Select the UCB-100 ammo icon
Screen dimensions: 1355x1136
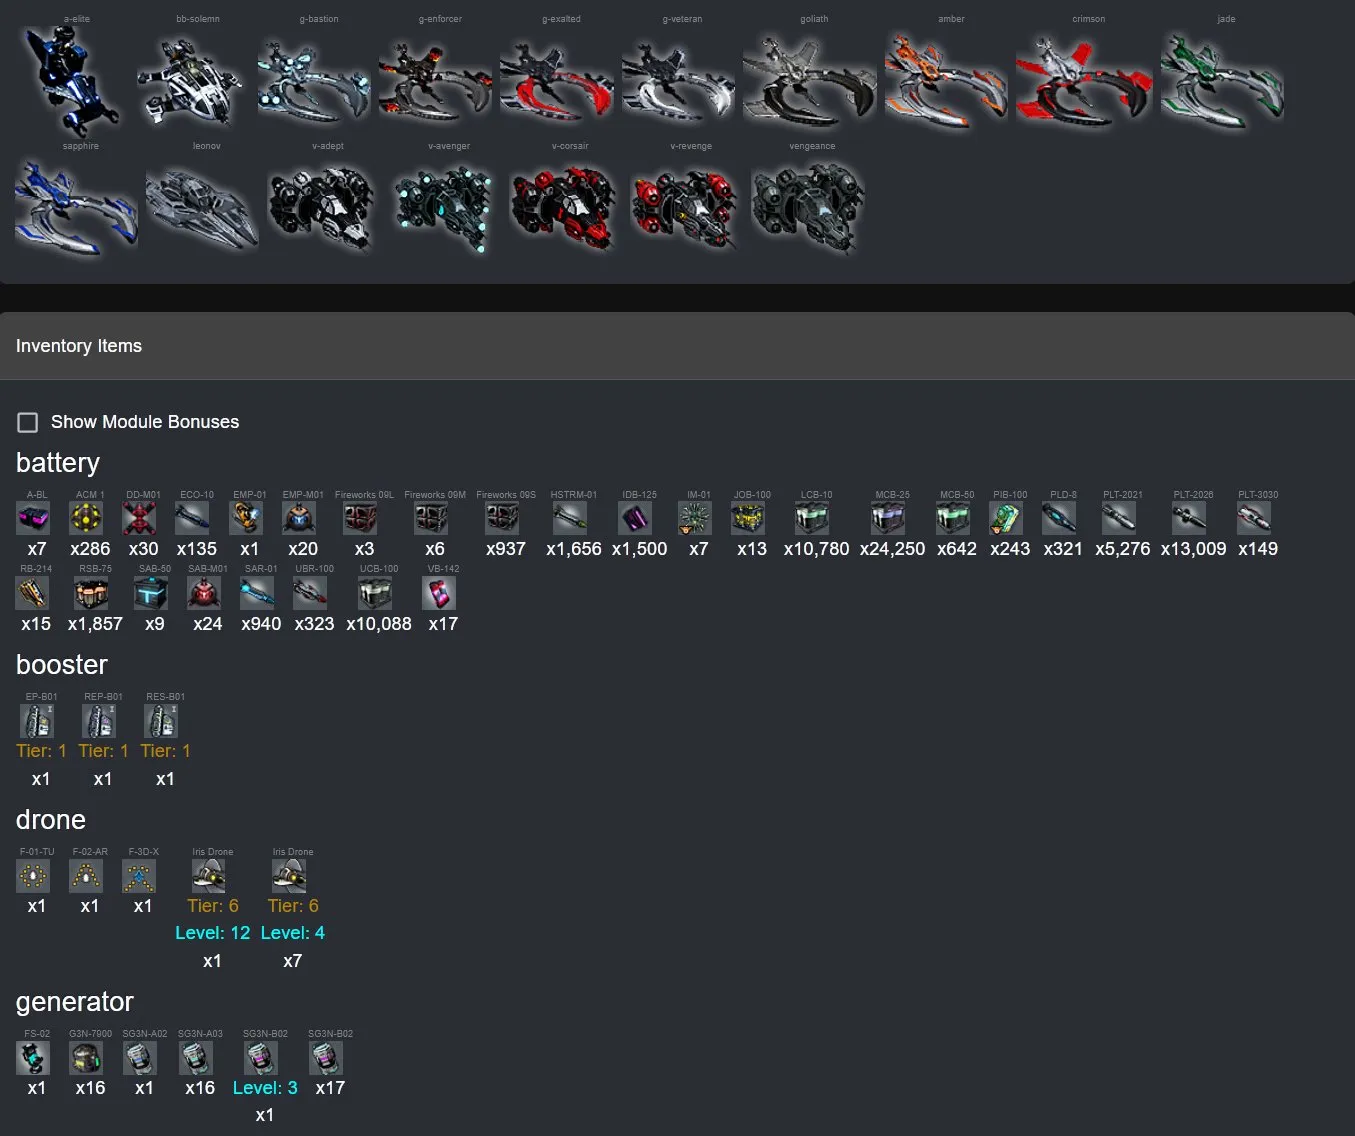coord(375,593)
